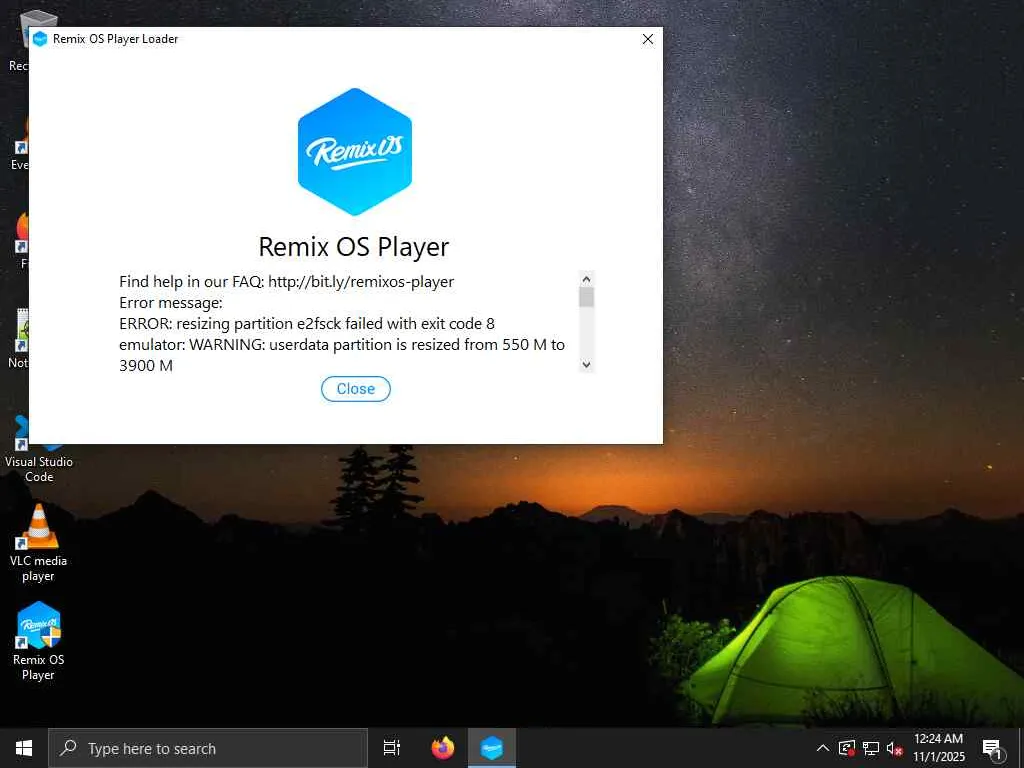
Task: Click the error message scrollbar thumb
Action: [586, 297]
